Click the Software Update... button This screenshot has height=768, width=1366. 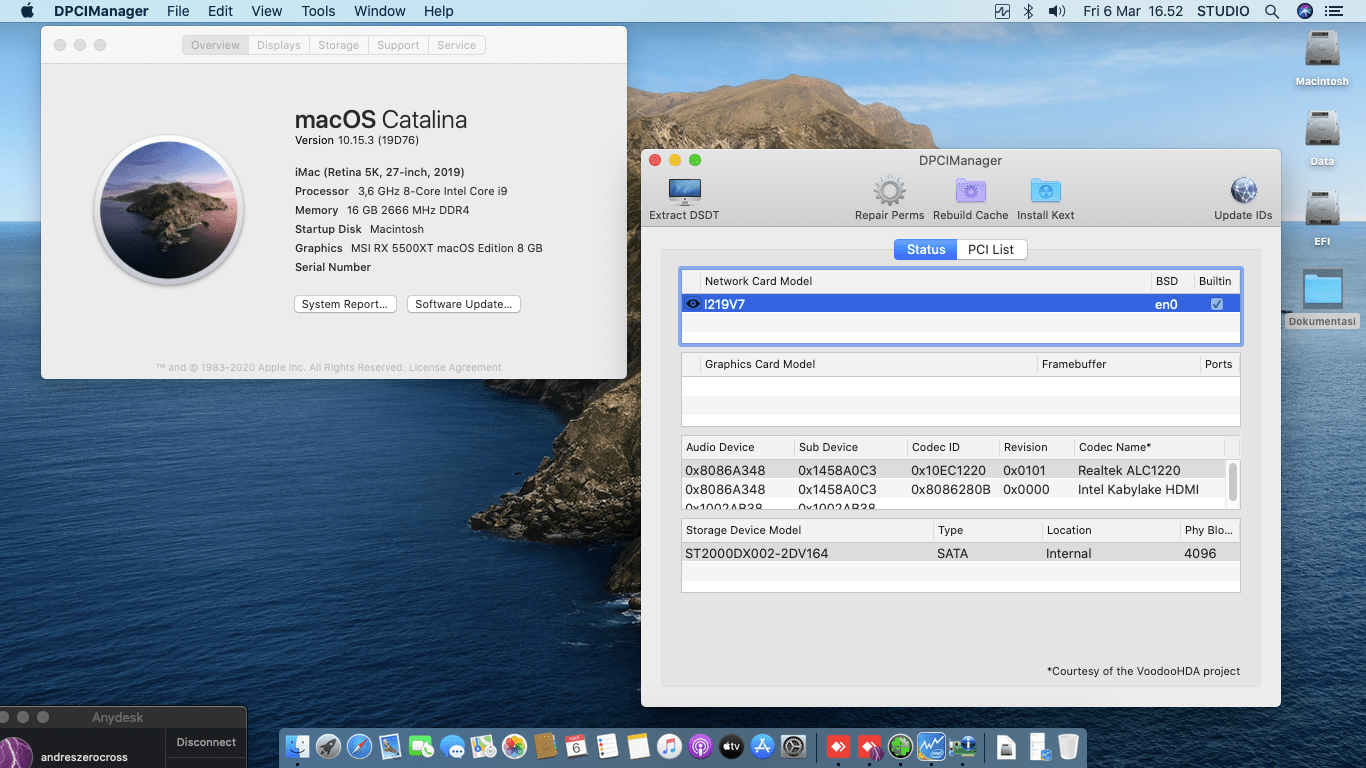[464, 304]
